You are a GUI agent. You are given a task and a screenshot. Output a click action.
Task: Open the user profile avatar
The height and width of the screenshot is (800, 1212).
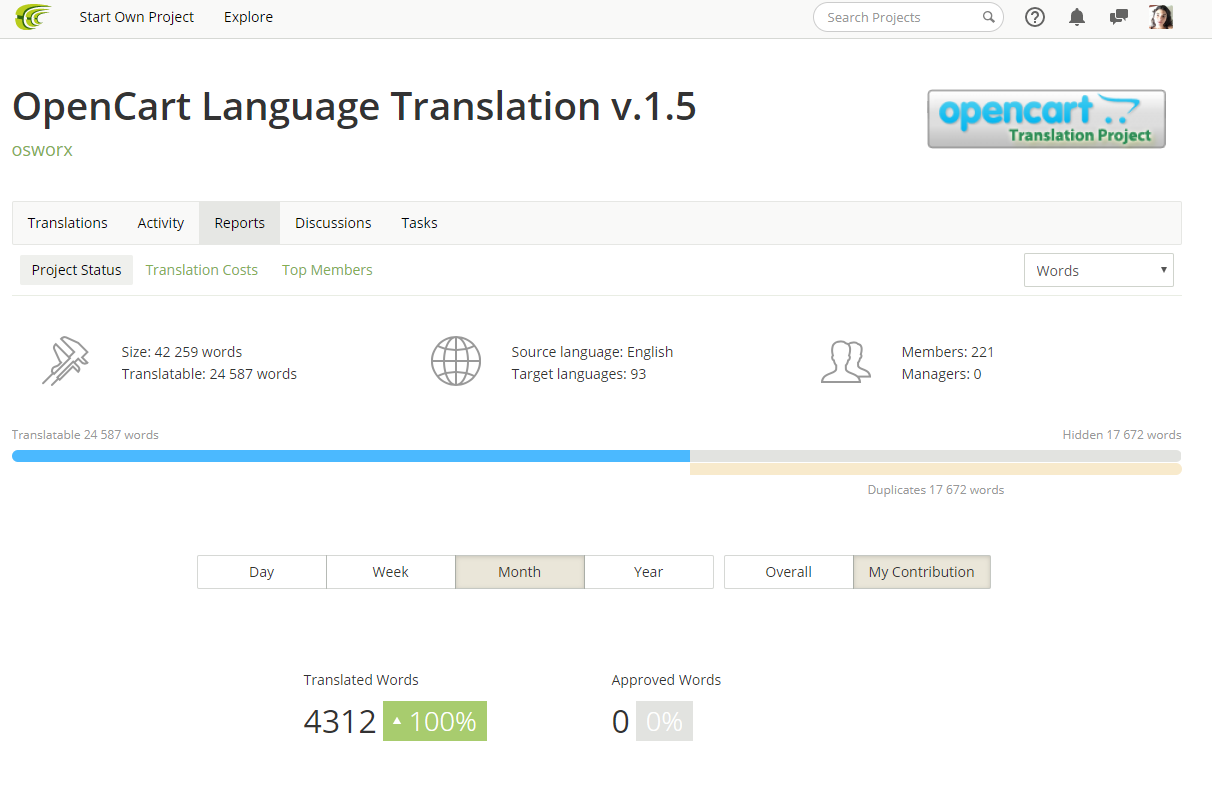coord(1161,17)
